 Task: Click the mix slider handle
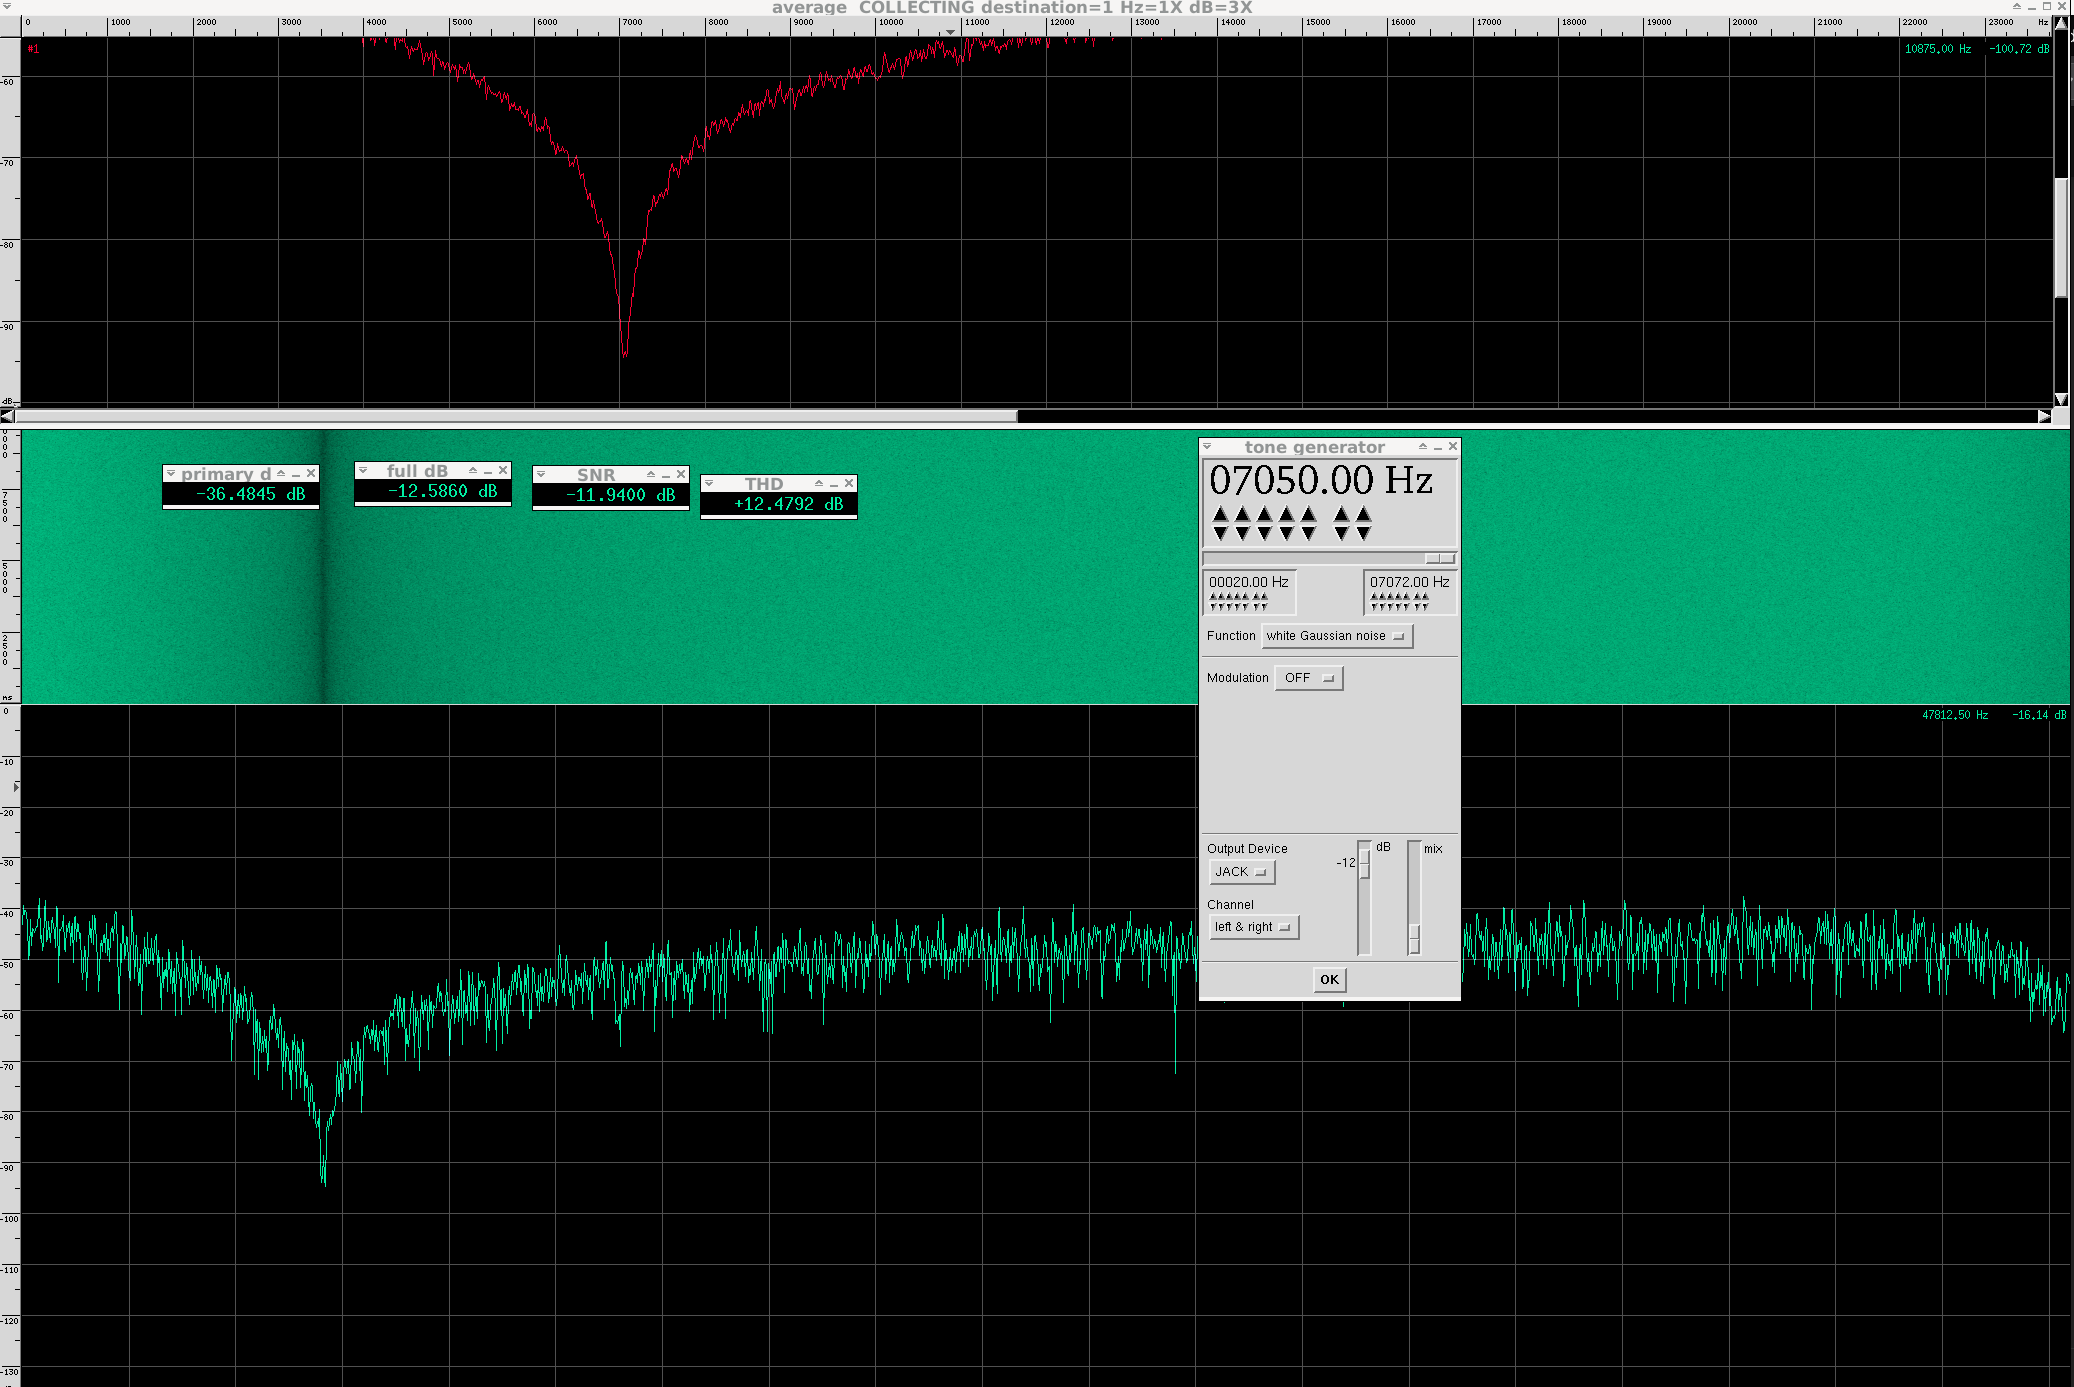coord(1414,938)
